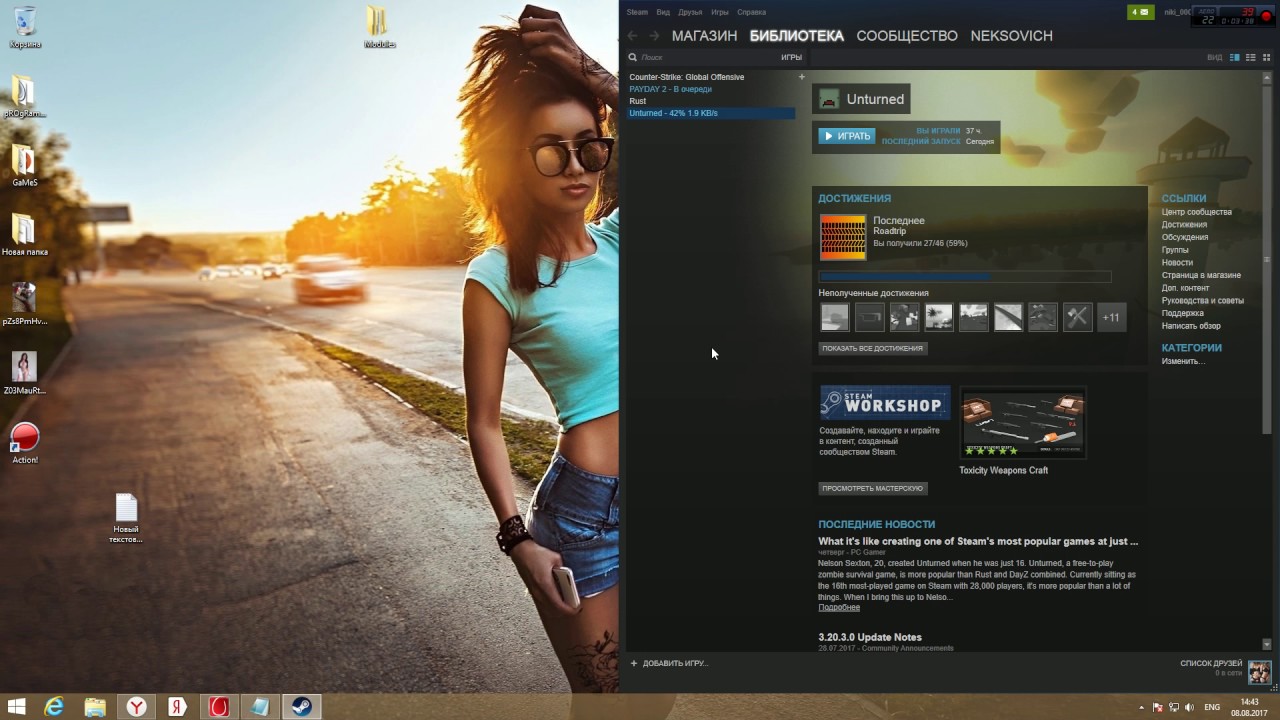
Task: Click the Roadtrip achievement icon
Action: point(843,237)
